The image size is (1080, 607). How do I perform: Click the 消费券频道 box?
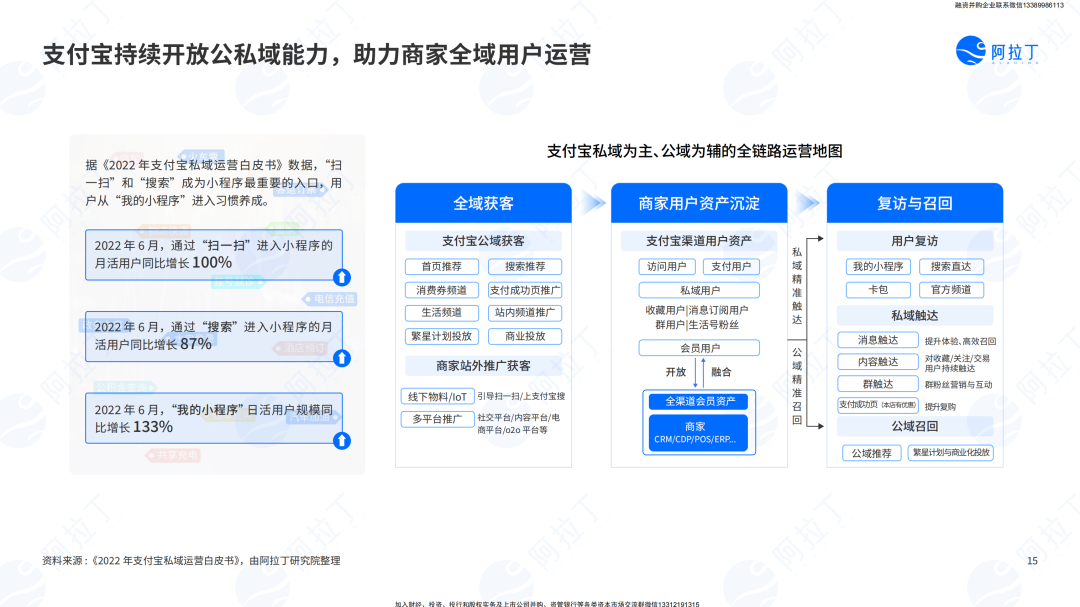[x=442, y=290]
